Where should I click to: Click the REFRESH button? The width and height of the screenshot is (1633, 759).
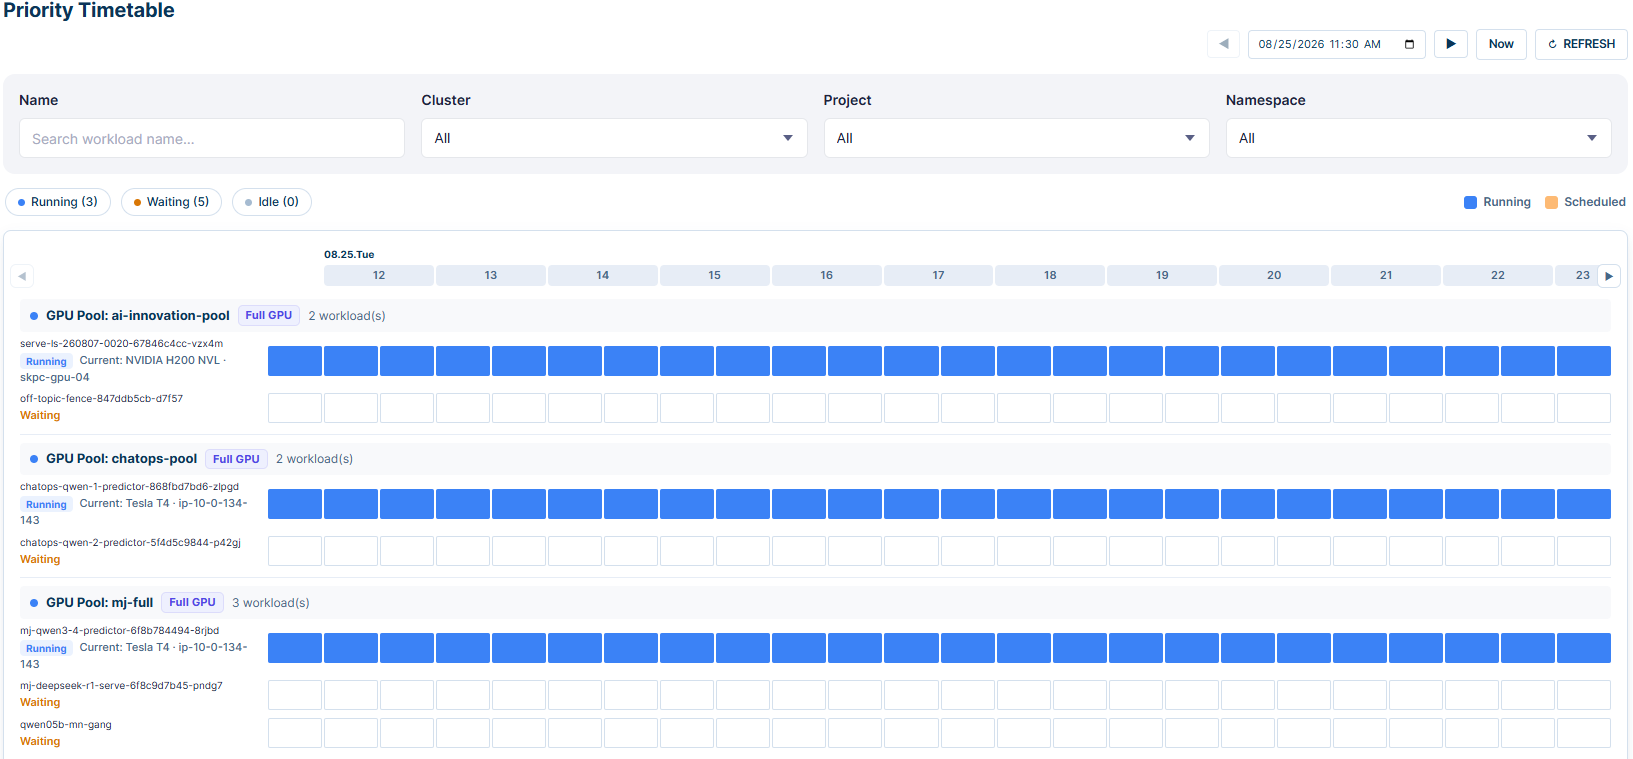tap(1581, 44)
